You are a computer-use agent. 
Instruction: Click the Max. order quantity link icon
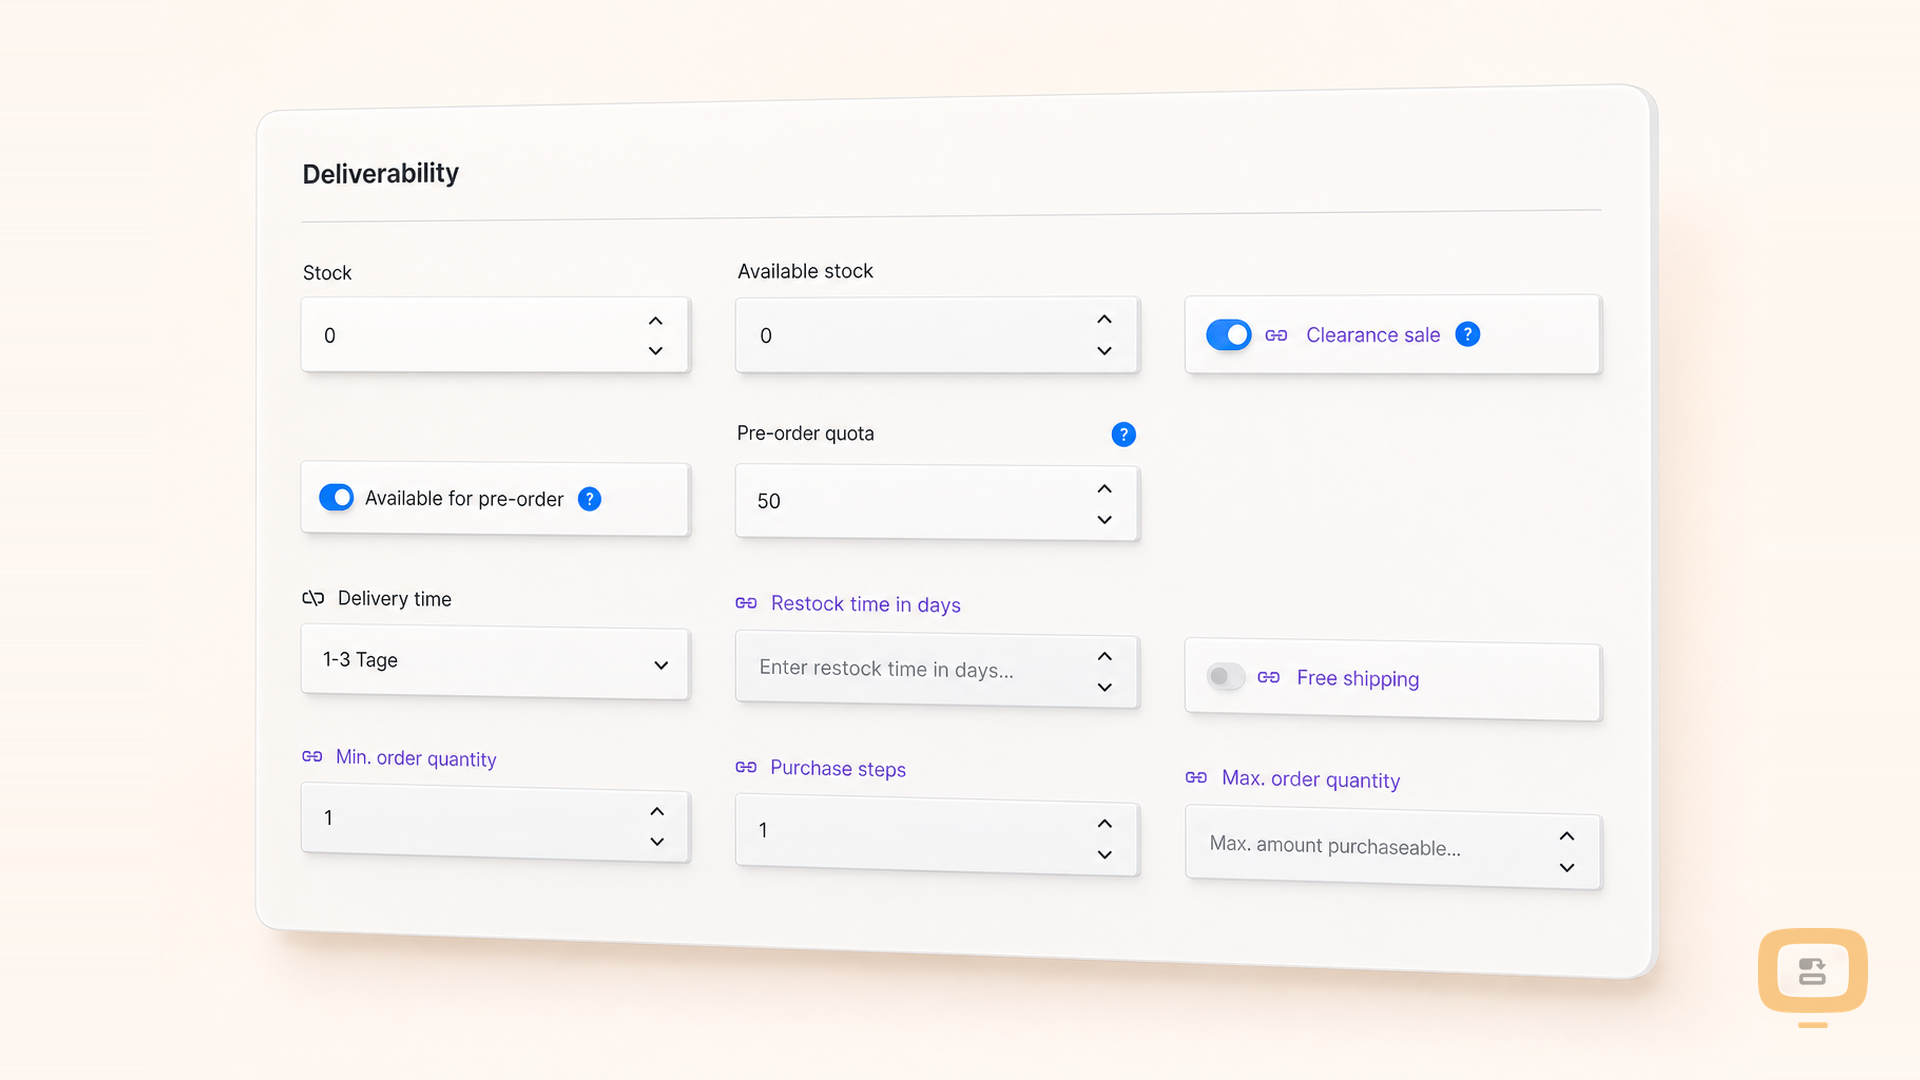[1196, 777]
